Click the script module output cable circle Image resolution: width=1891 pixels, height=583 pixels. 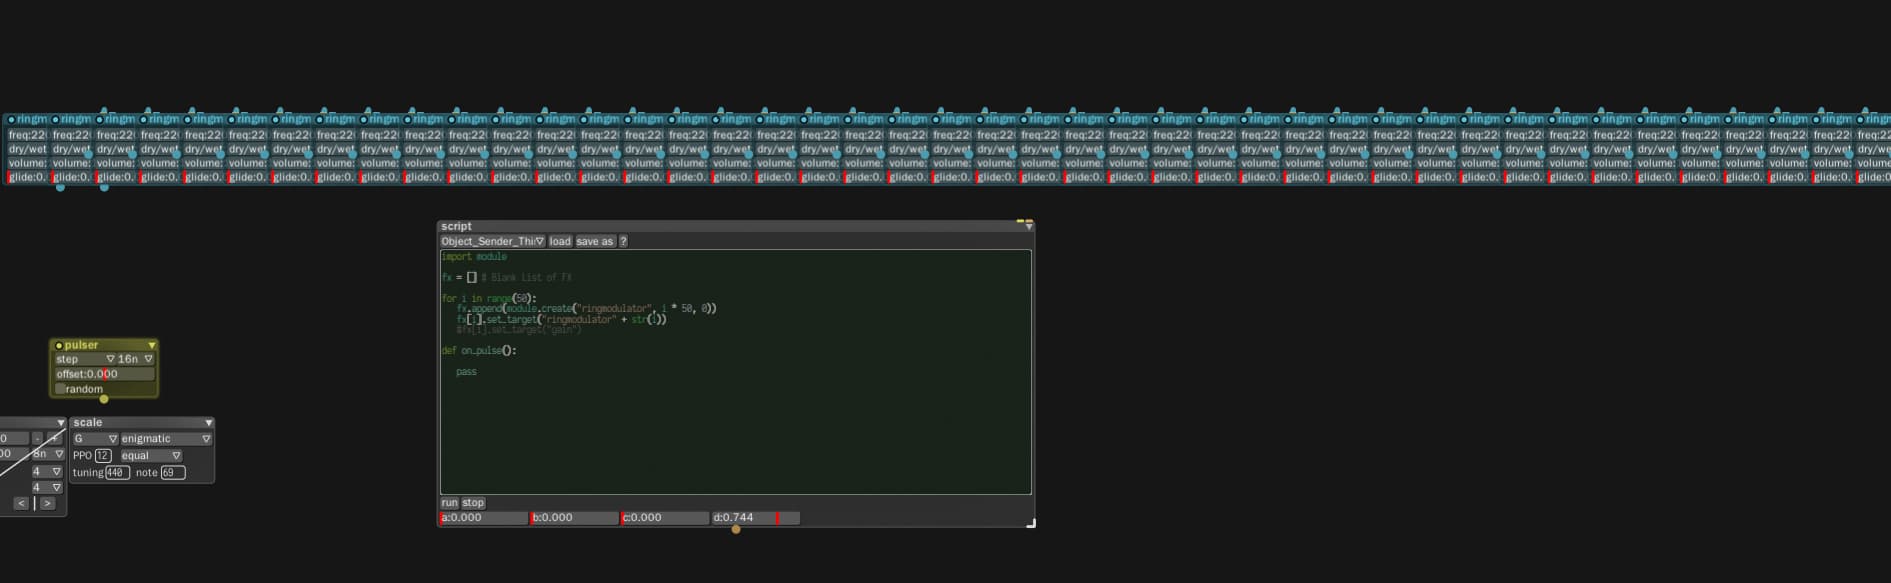coord(736,529)
